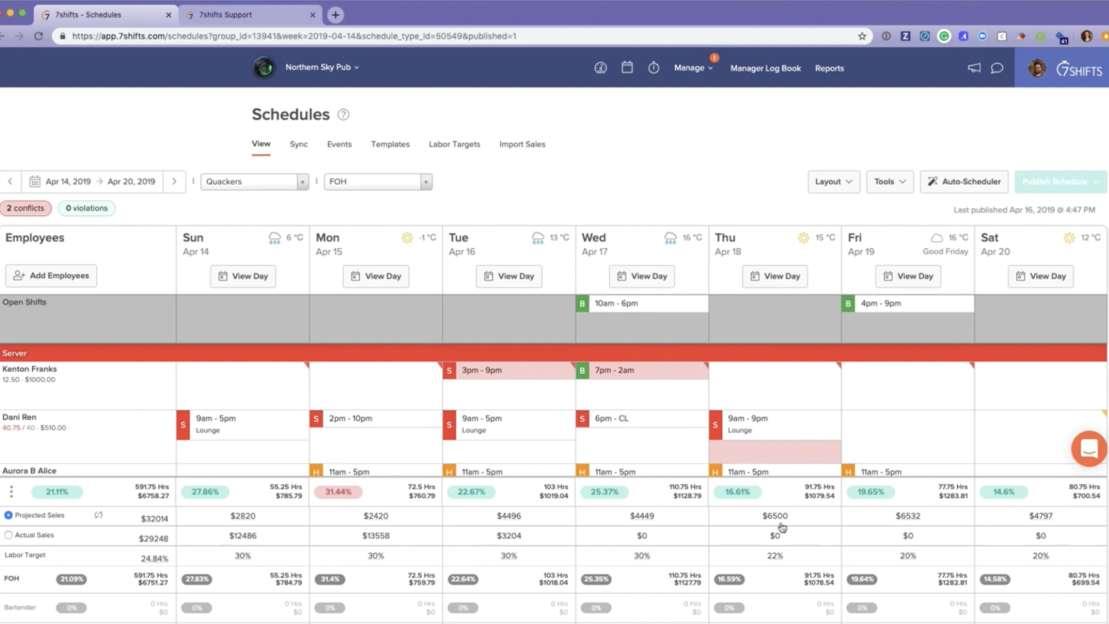Toggle the Bartender row percentage pill

pyautogui.click(x=69, y=605)
